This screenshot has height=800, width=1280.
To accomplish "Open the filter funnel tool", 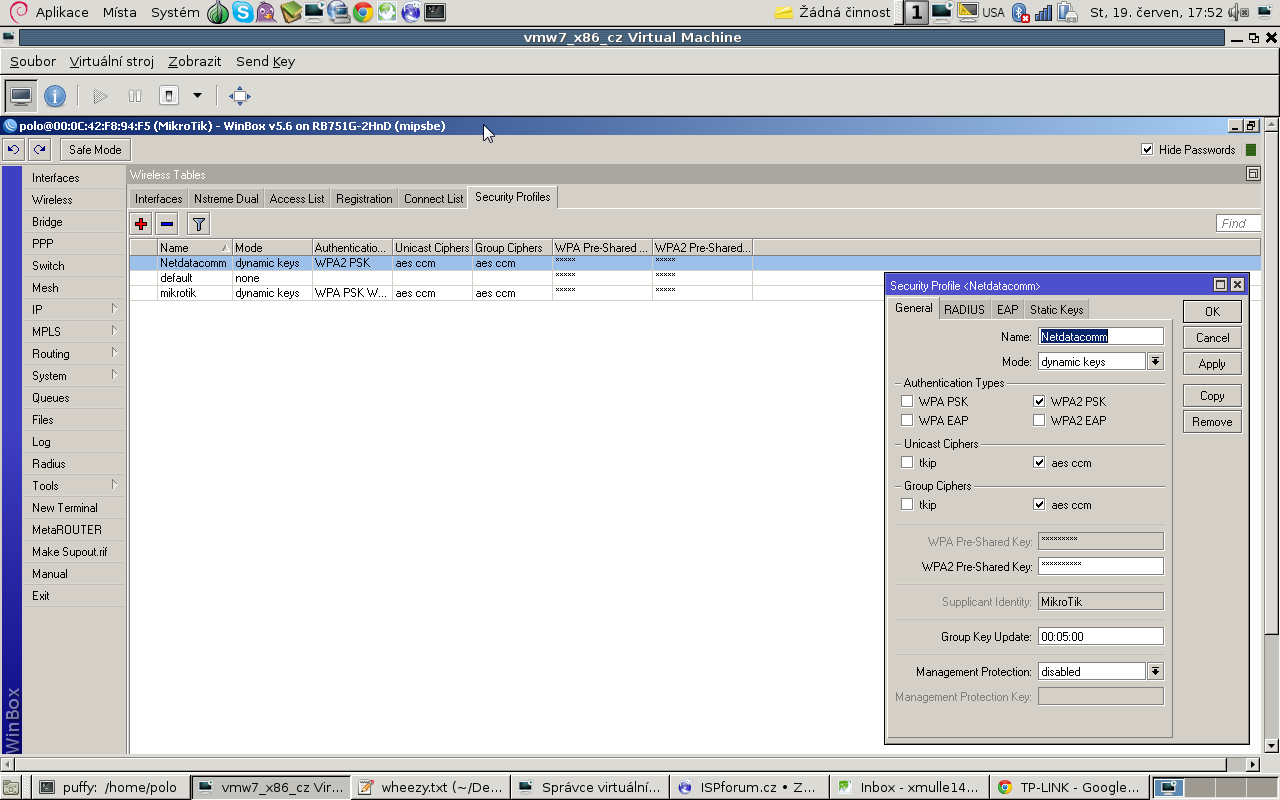I will click(x=199, y=224).
